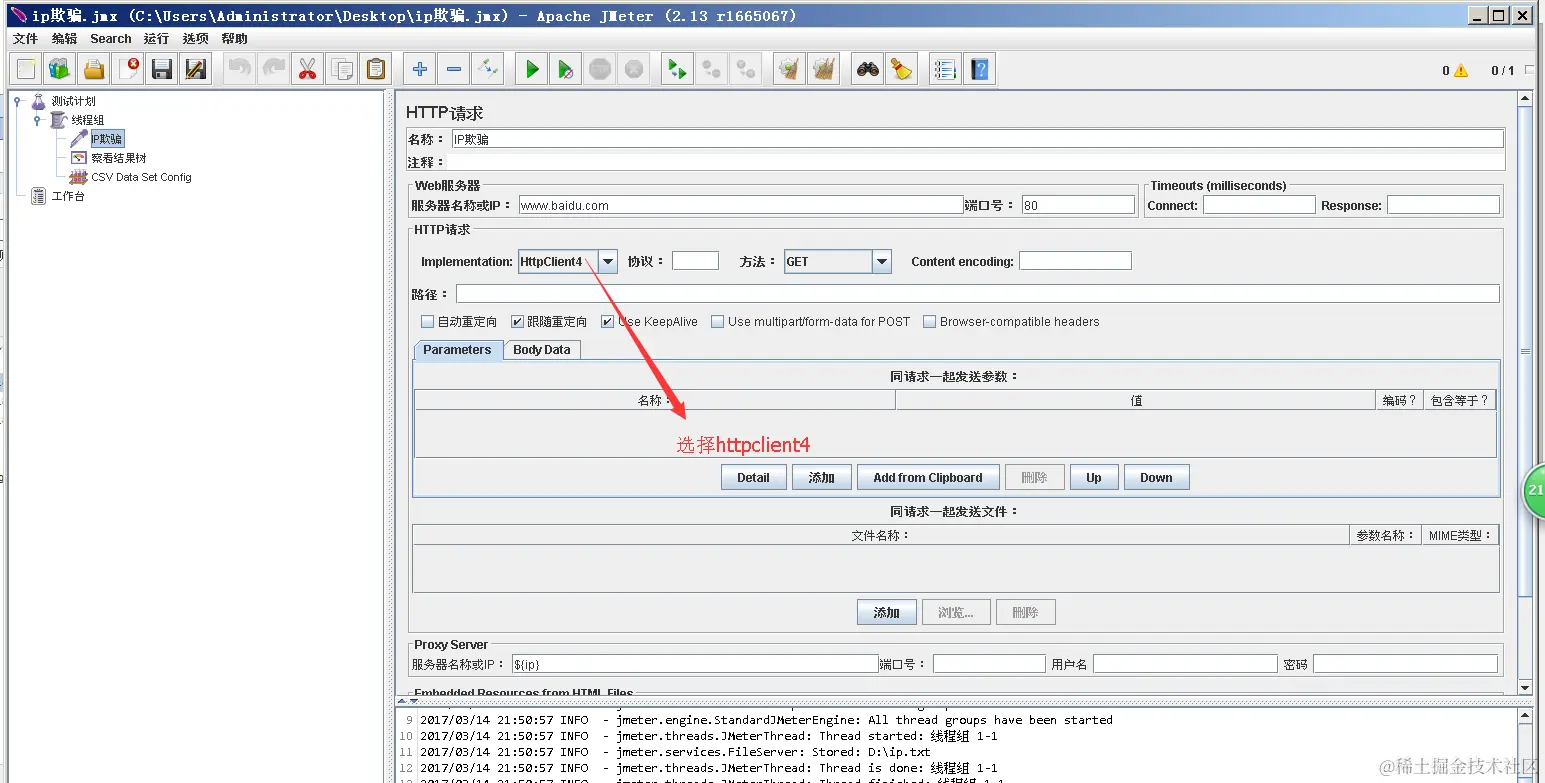Click the Paste clipboard icon
The image size is (1545, 783).
(375, 69)
